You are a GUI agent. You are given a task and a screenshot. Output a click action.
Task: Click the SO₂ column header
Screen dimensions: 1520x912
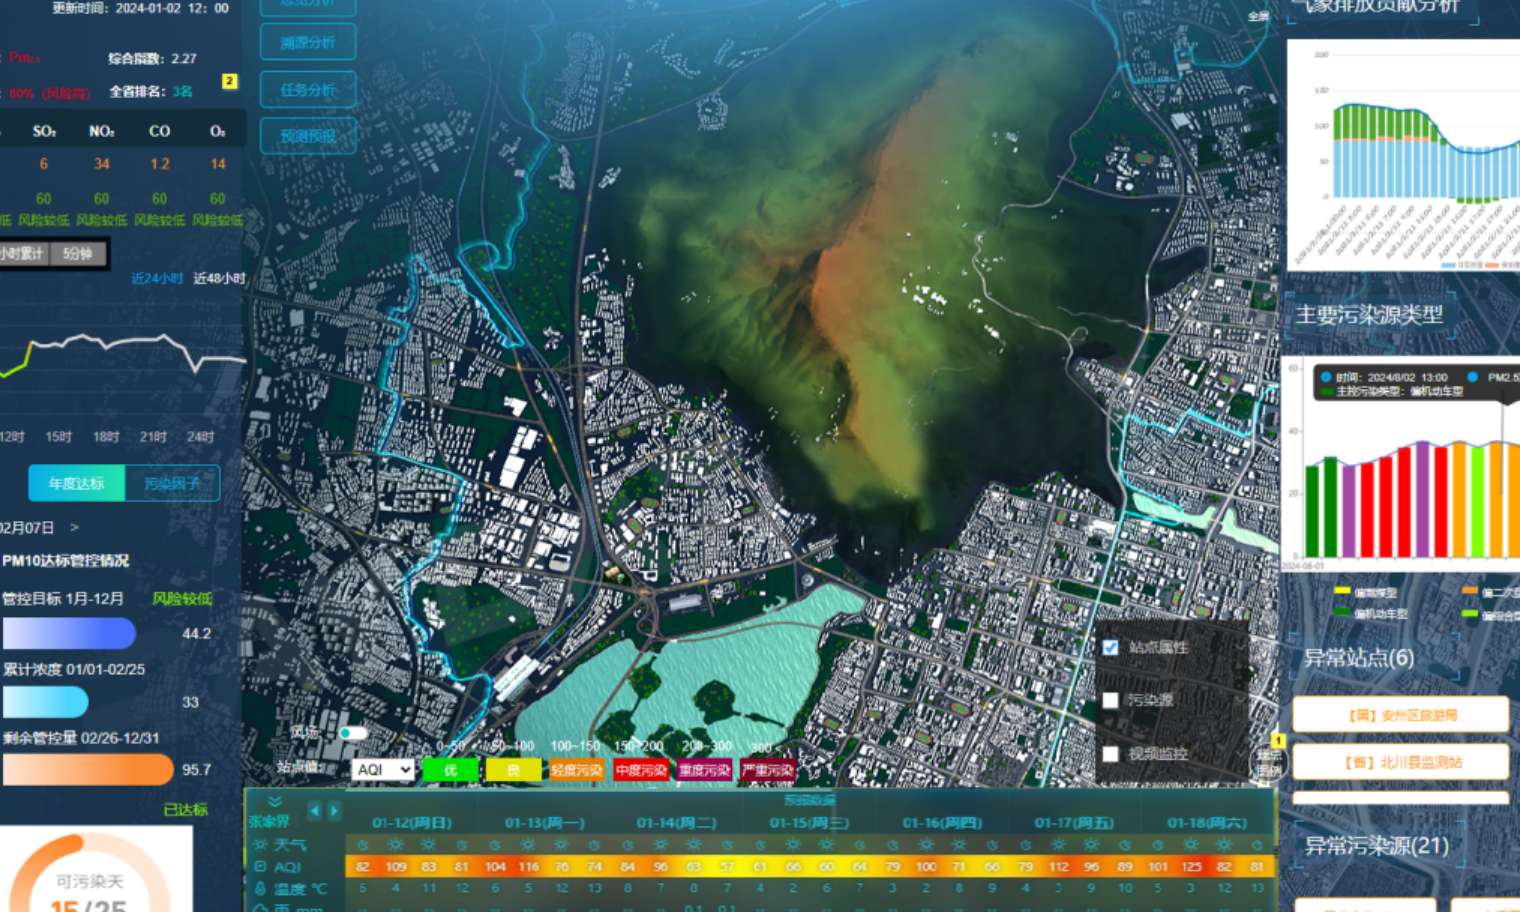tap(44, 131)
